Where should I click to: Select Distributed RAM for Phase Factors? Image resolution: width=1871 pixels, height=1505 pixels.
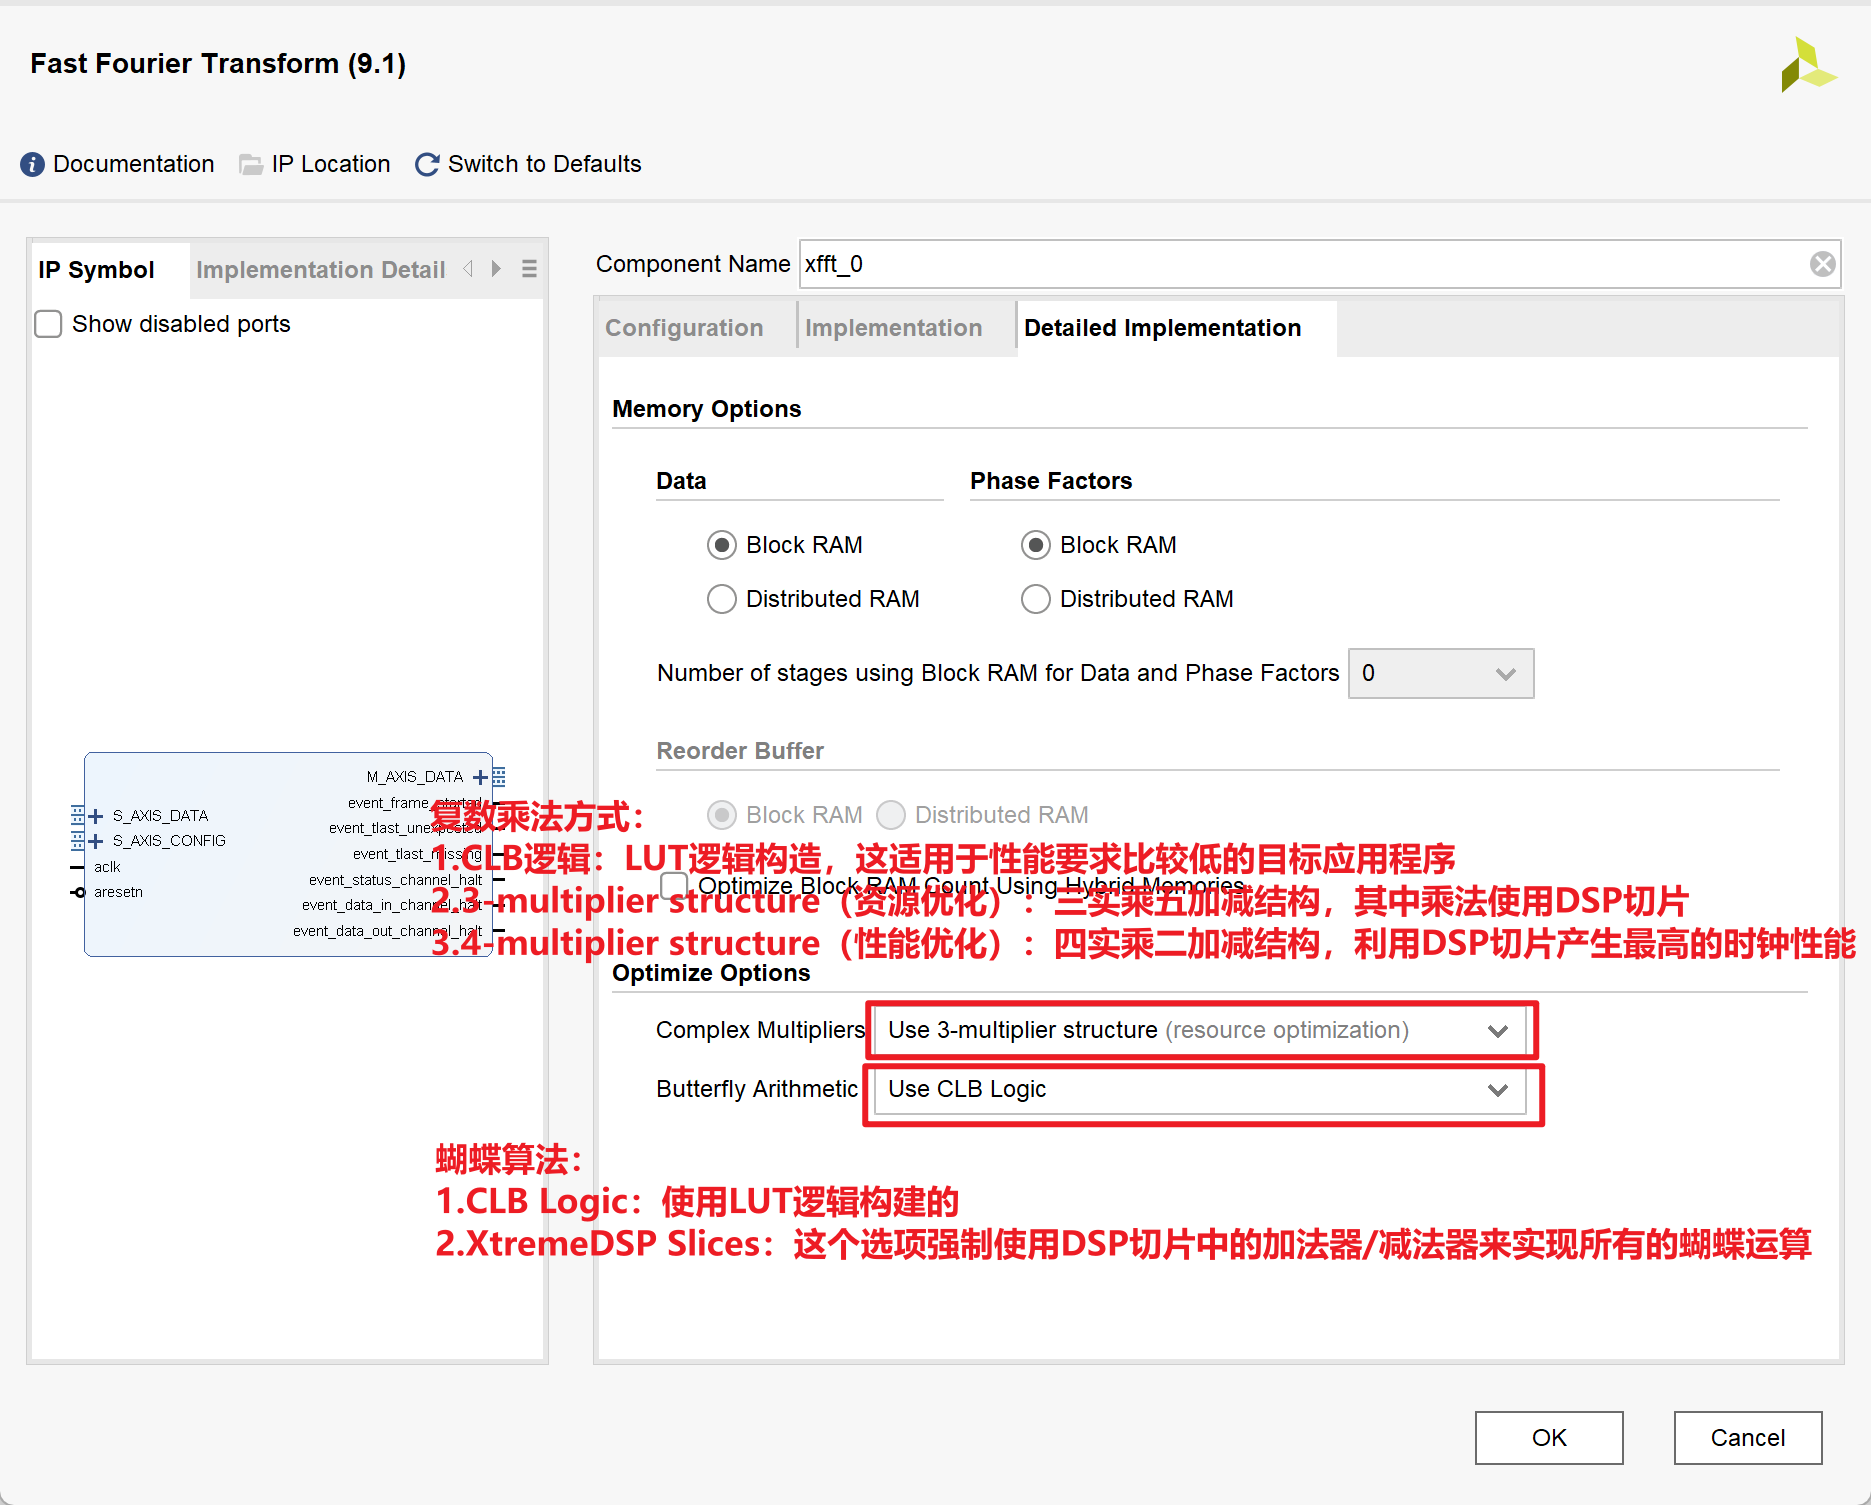coord(1035,599)
